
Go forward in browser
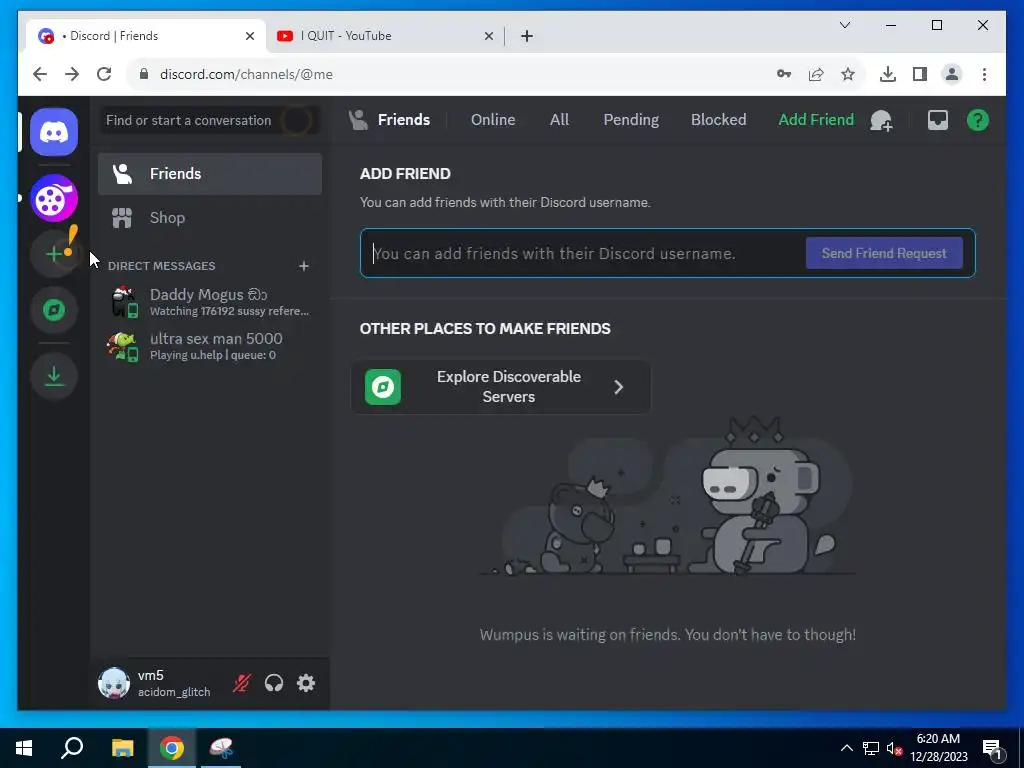tap(72, 74)
